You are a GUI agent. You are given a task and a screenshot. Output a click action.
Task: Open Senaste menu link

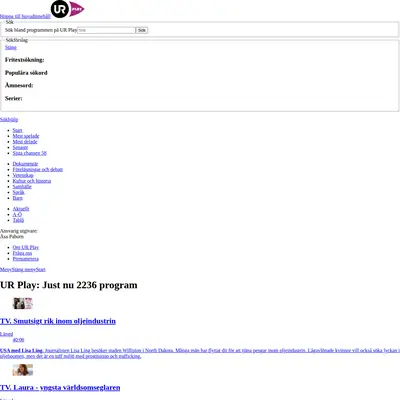pyautogui.click(x=20, y=147)
